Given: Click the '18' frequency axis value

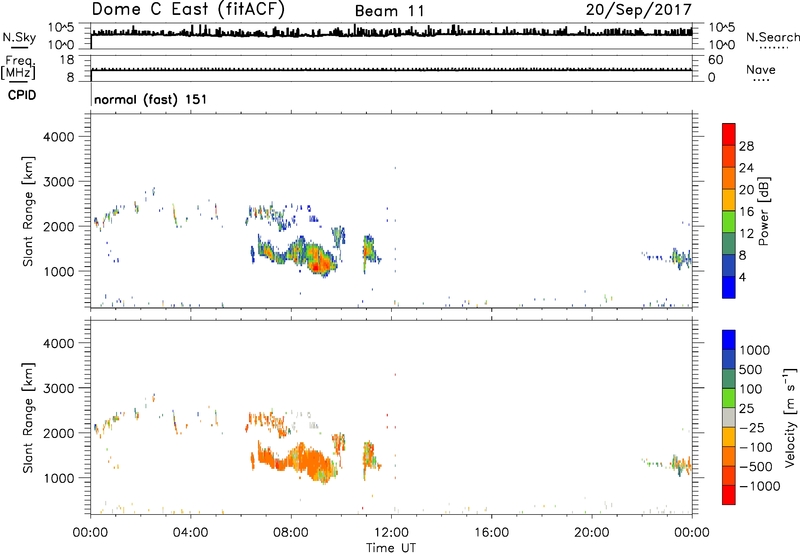Looking at the screenshot, I should [67, 60].
